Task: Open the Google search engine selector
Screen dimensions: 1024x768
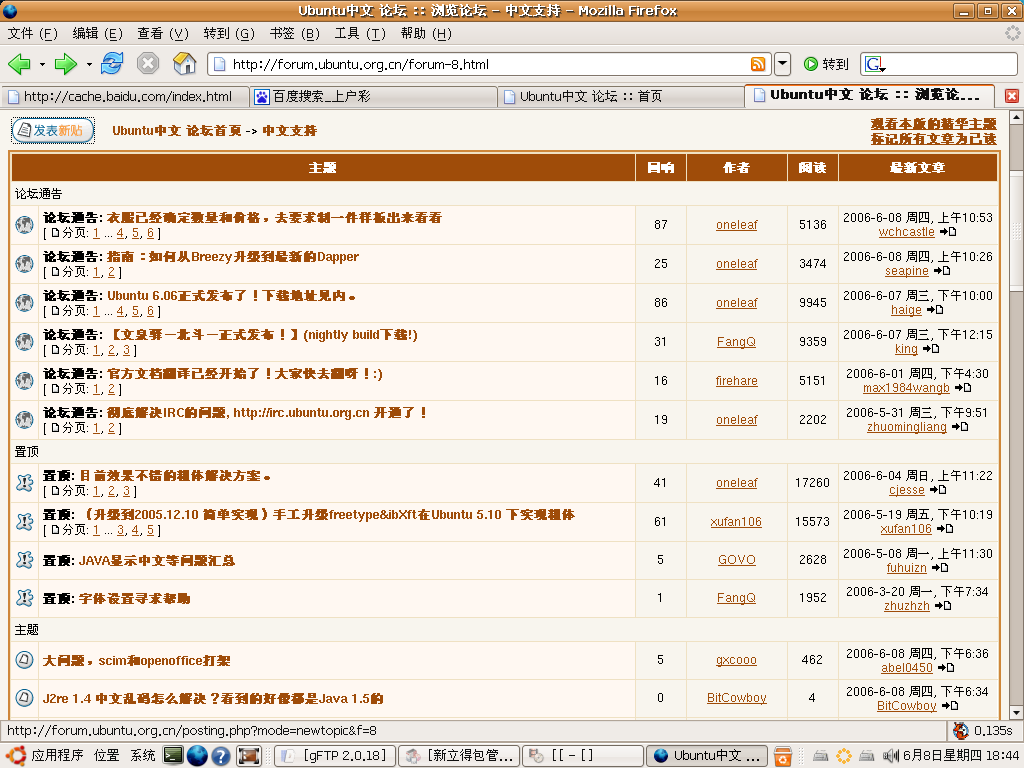Action: click(x=875, y=64)
